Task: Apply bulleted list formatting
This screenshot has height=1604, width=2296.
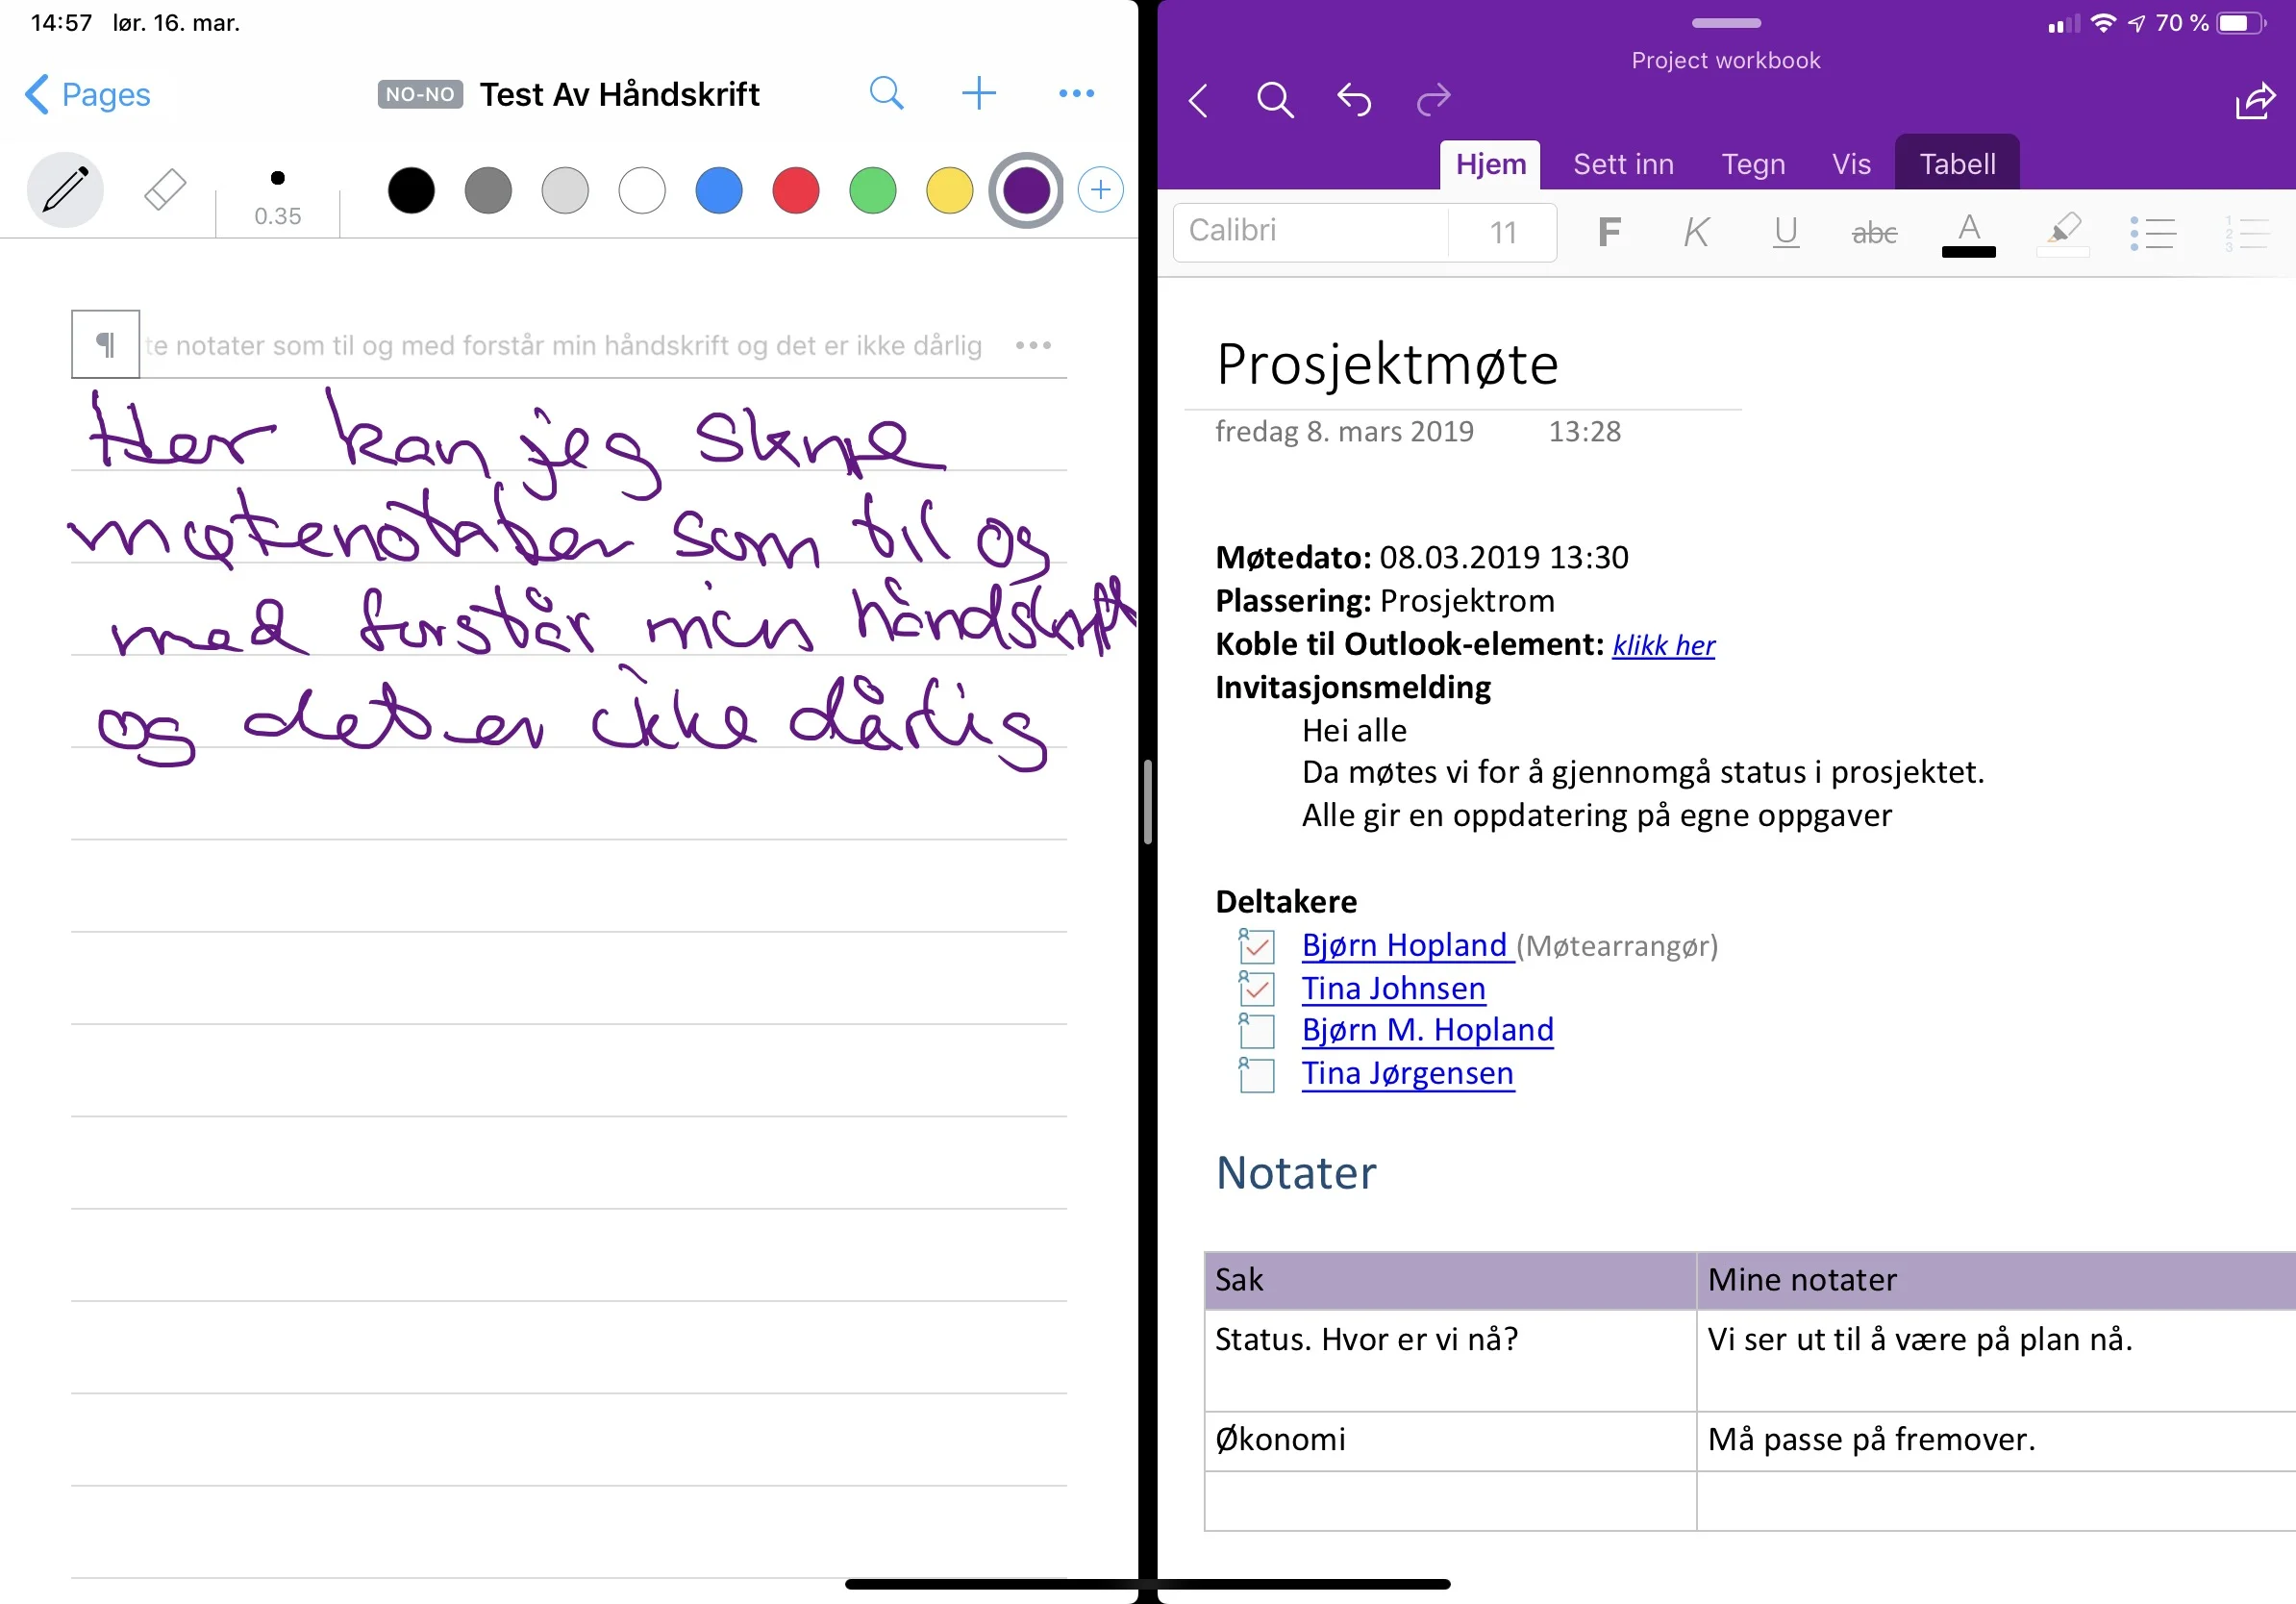Action: 2154,232
